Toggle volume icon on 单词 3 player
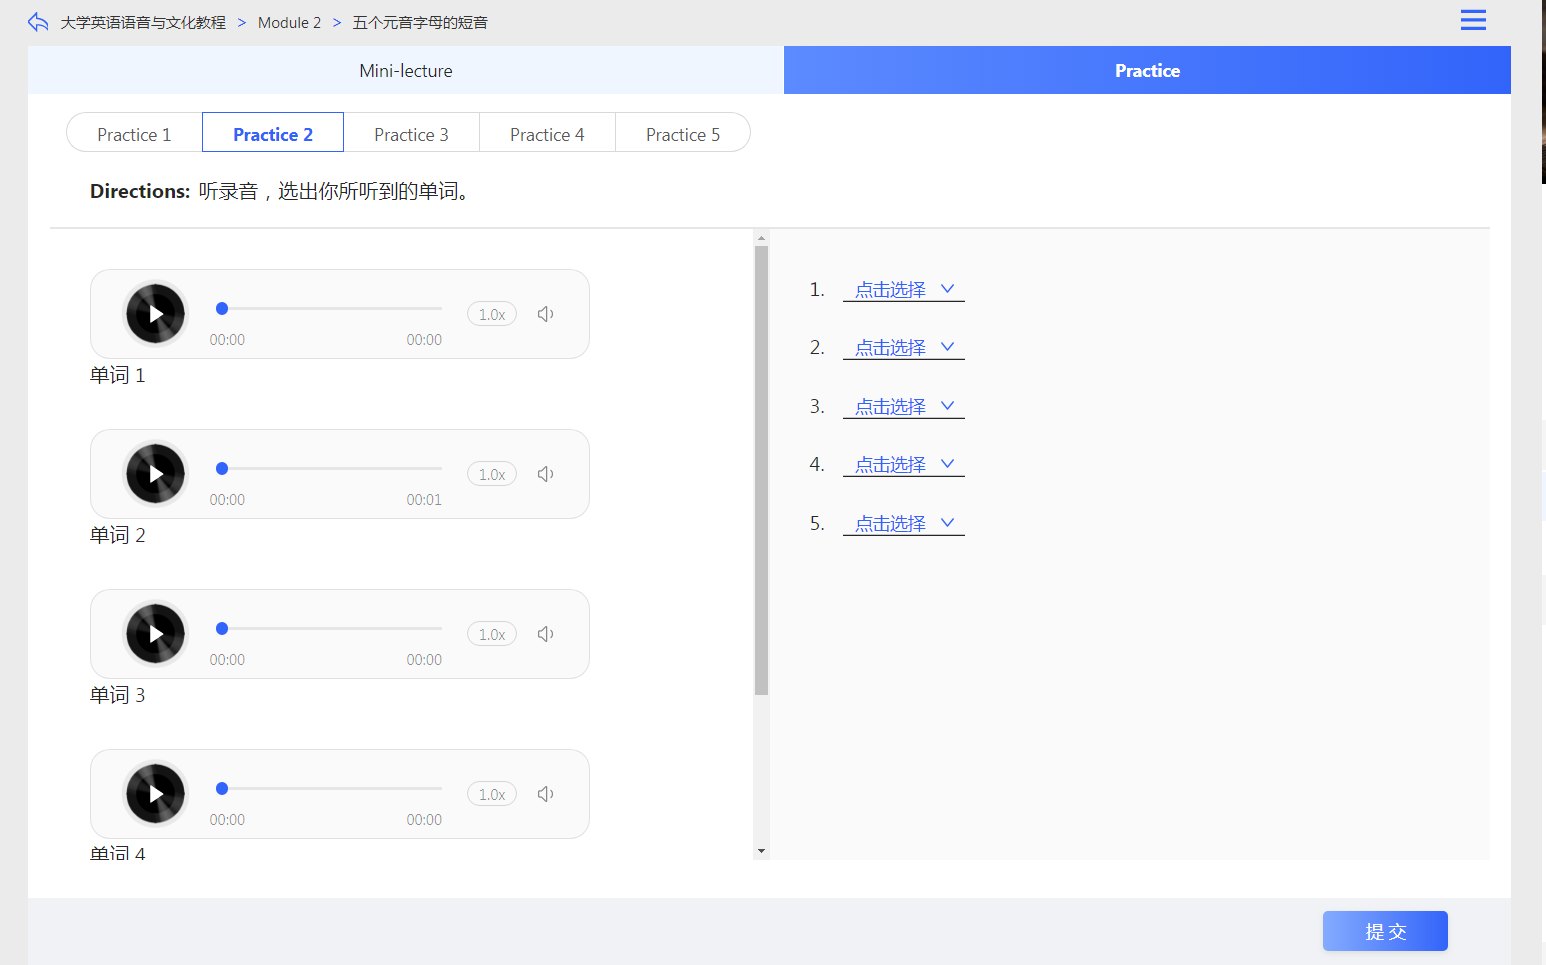The width and height of the screenshot is (1546, 965). [x=545, y=634]
